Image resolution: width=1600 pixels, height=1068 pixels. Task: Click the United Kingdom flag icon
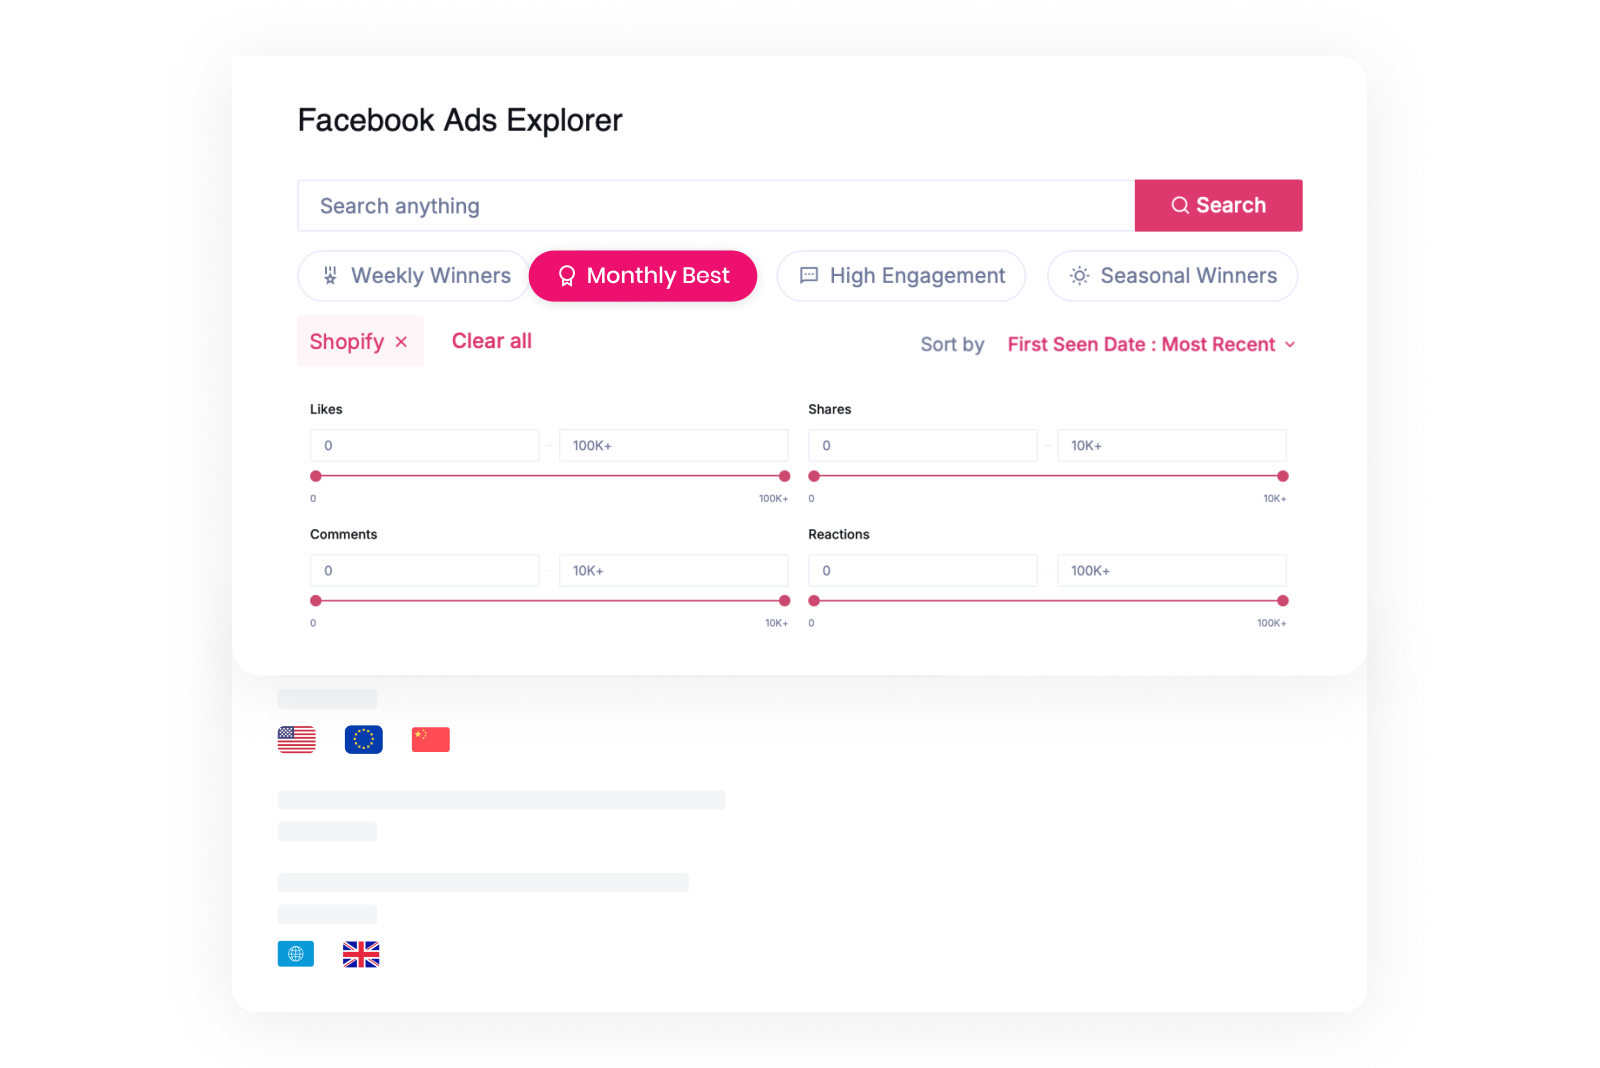click(362, 954)
